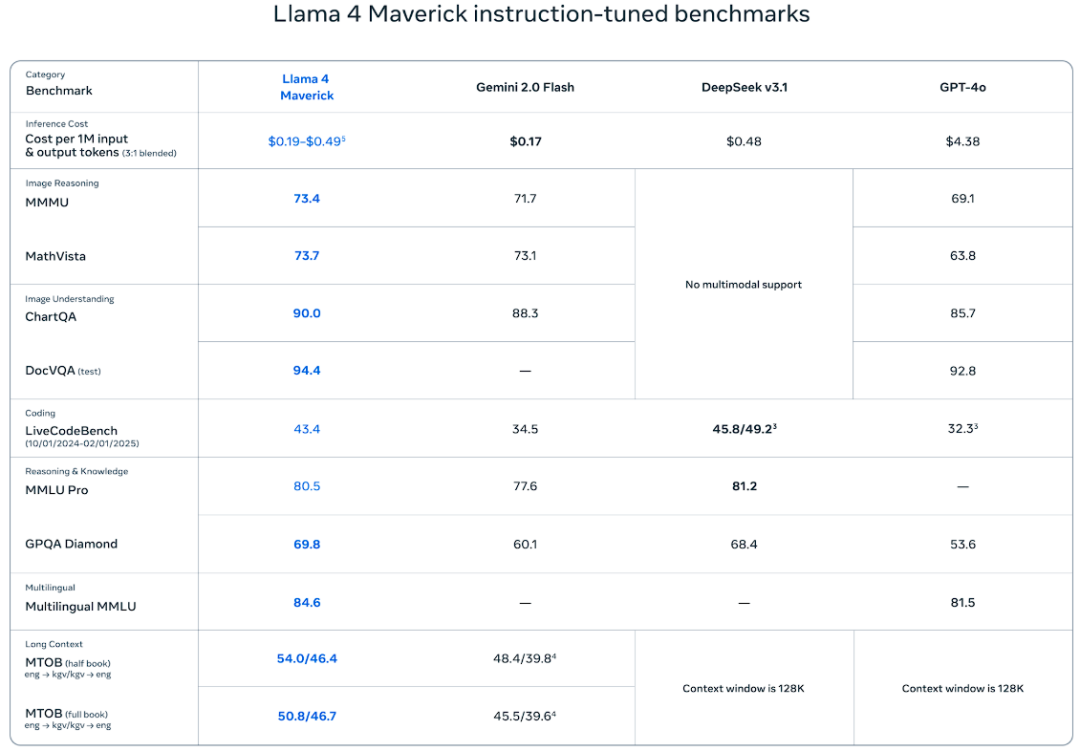Select the "92.8" DocVQA score
Image resolution: width=1080 pixels, height=751 pixels.
pyautogui.click(x=962, y=371)
